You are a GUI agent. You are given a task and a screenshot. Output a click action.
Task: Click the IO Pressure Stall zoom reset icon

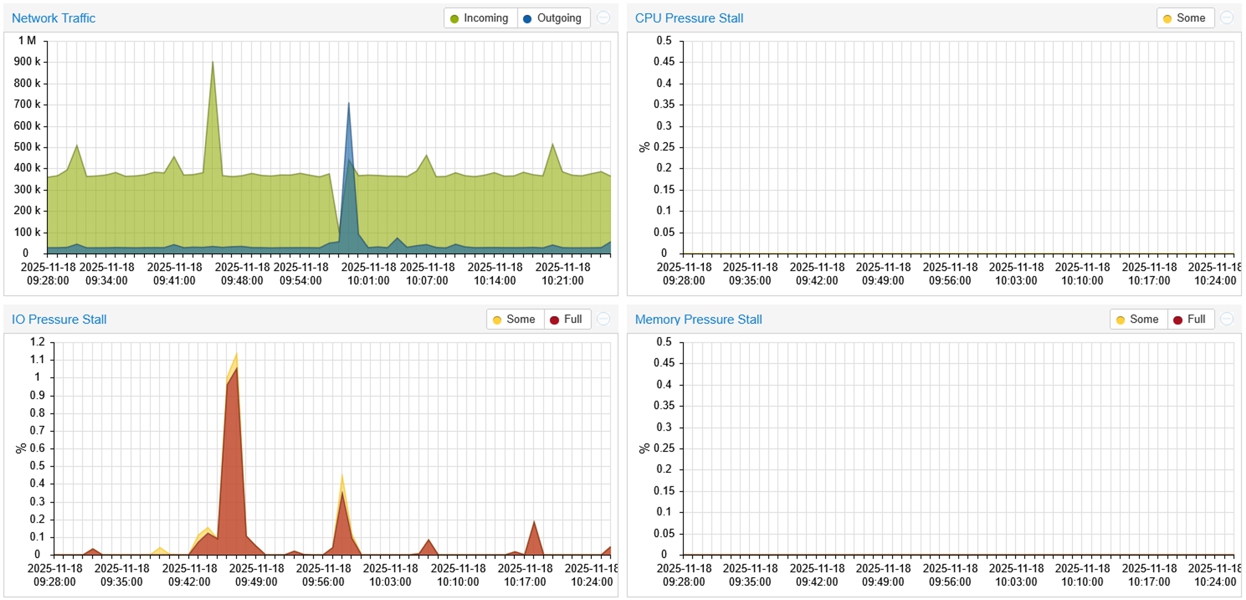pos(603,319)
